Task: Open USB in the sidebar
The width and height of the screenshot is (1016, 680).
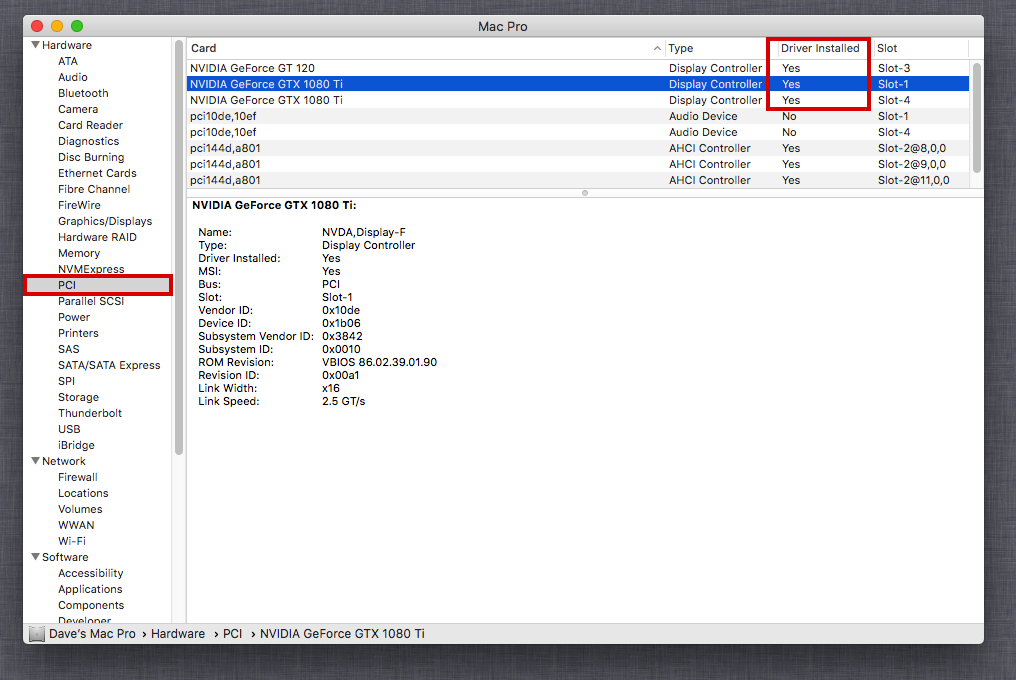Action: pyautogui.click(x=69, y=429)
